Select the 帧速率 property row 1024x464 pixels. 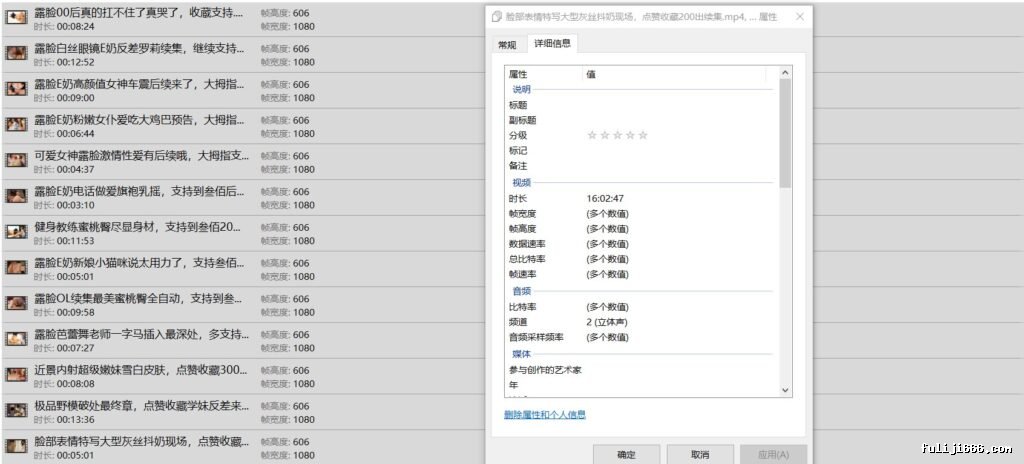(x=642, y=274)
